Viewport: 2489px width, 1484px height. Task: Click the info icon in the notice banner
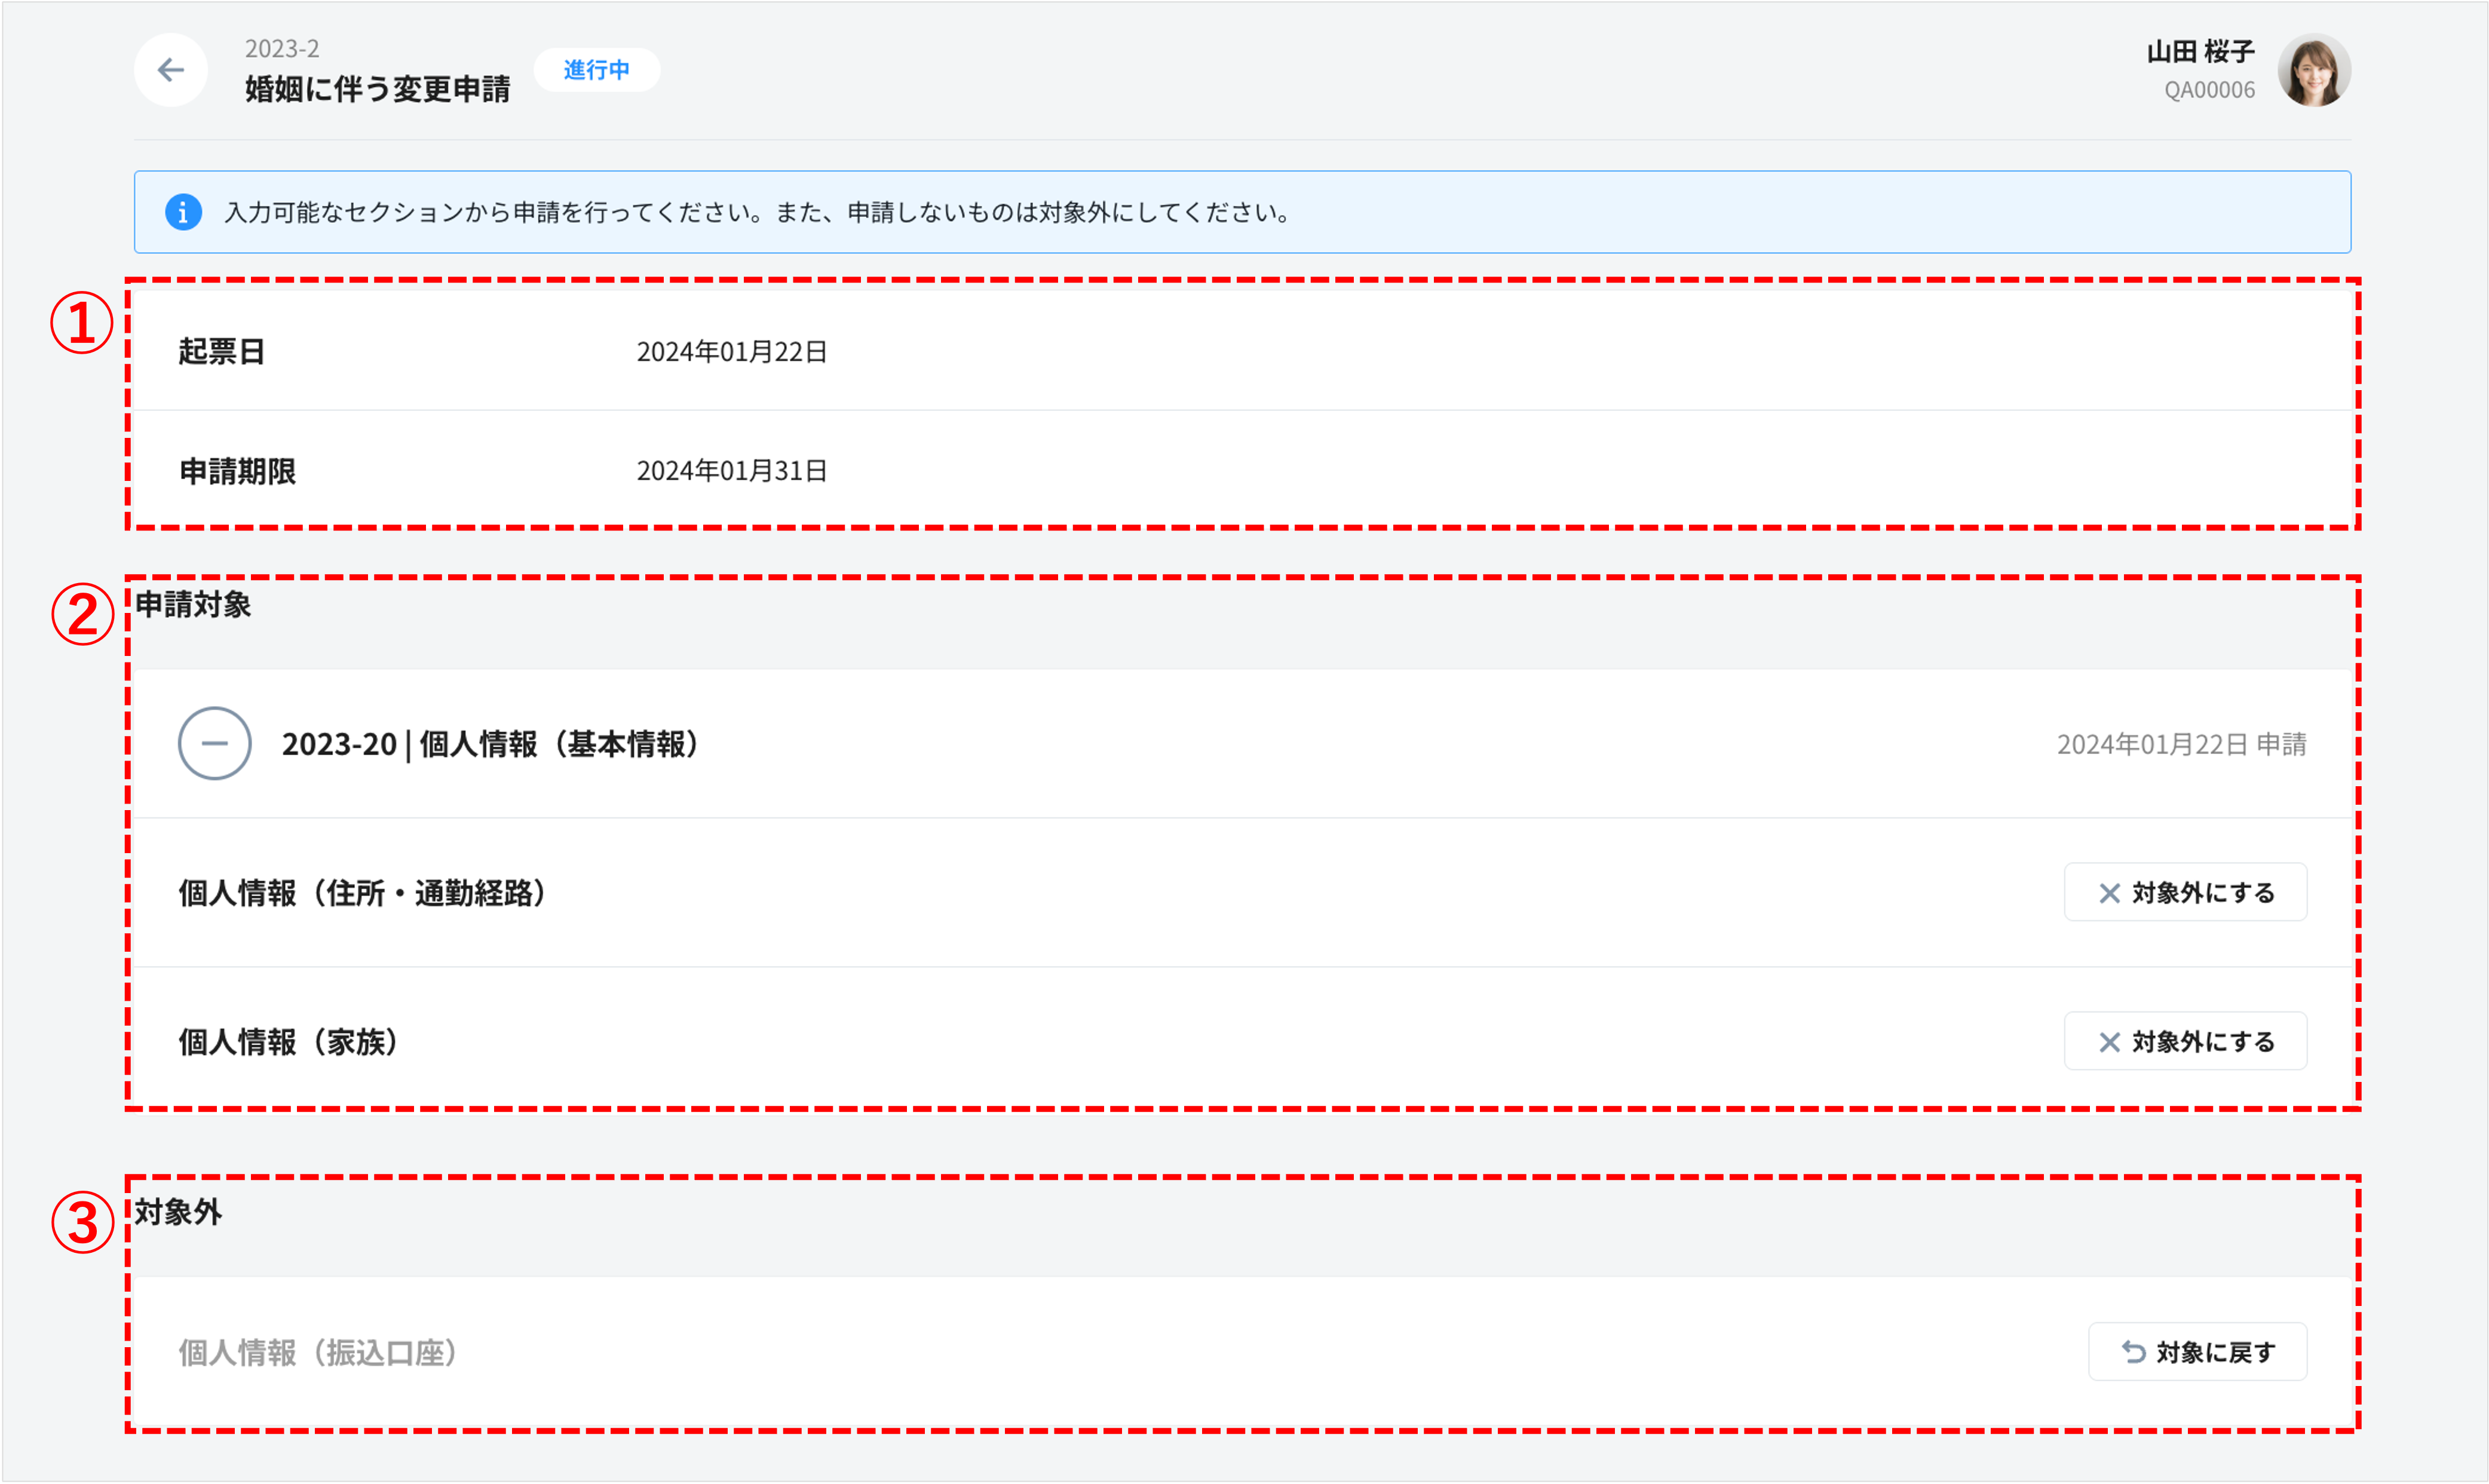tap(183, 212)
